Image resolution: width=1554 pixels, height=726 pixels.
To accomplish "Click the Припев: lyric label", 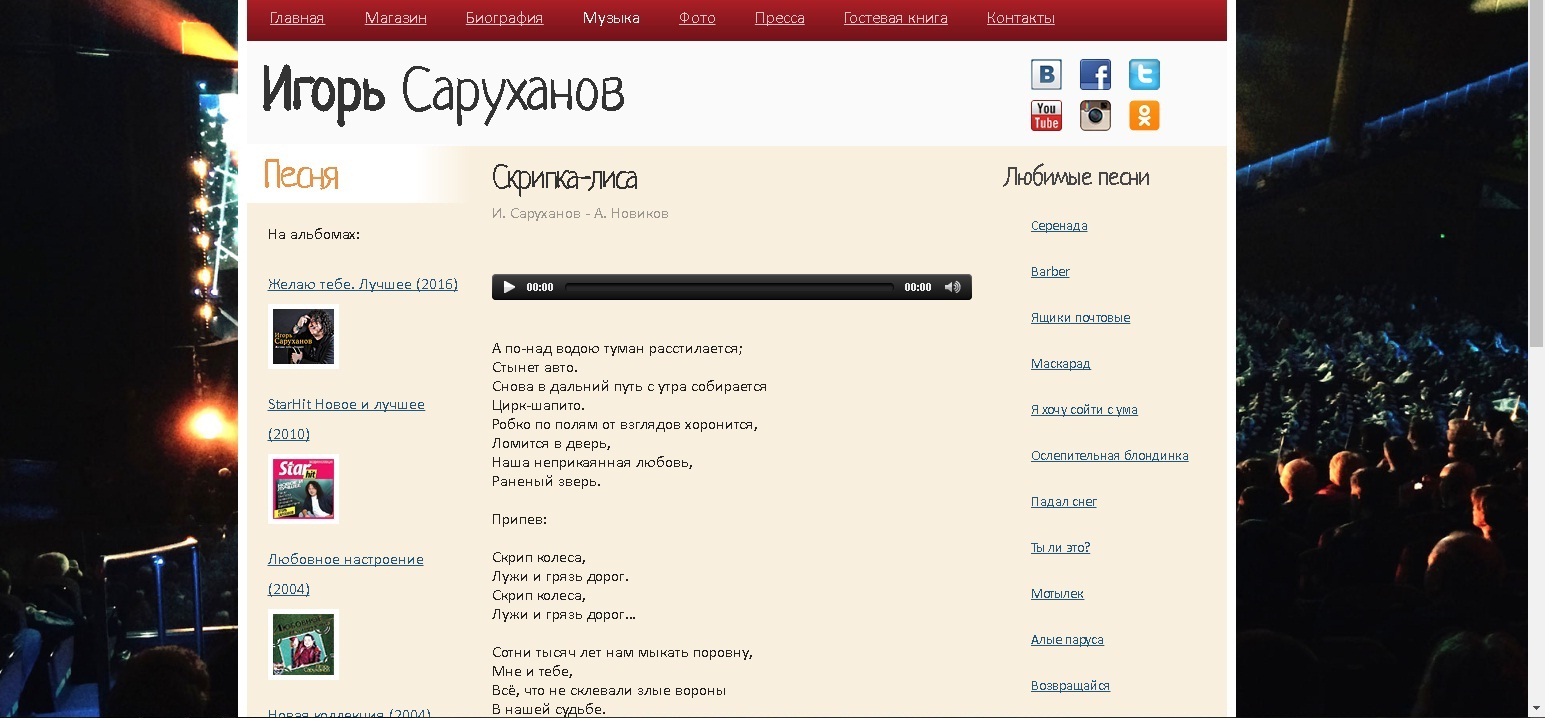I will click(519, 520).
